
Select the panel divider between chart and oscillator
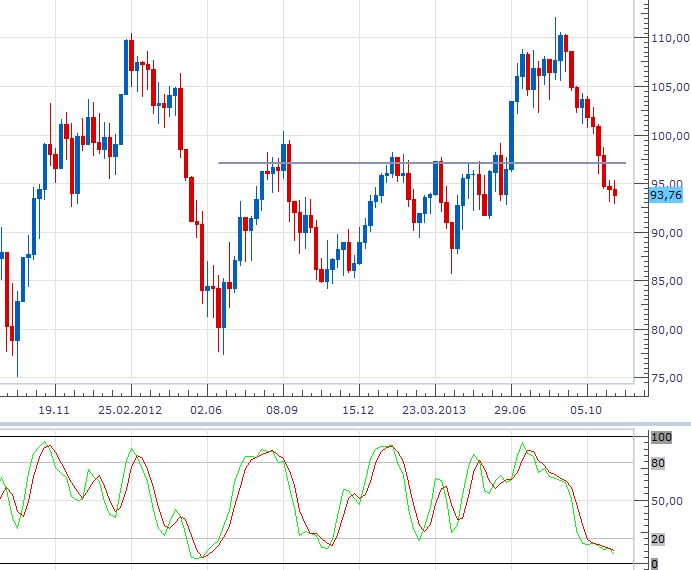346,424
